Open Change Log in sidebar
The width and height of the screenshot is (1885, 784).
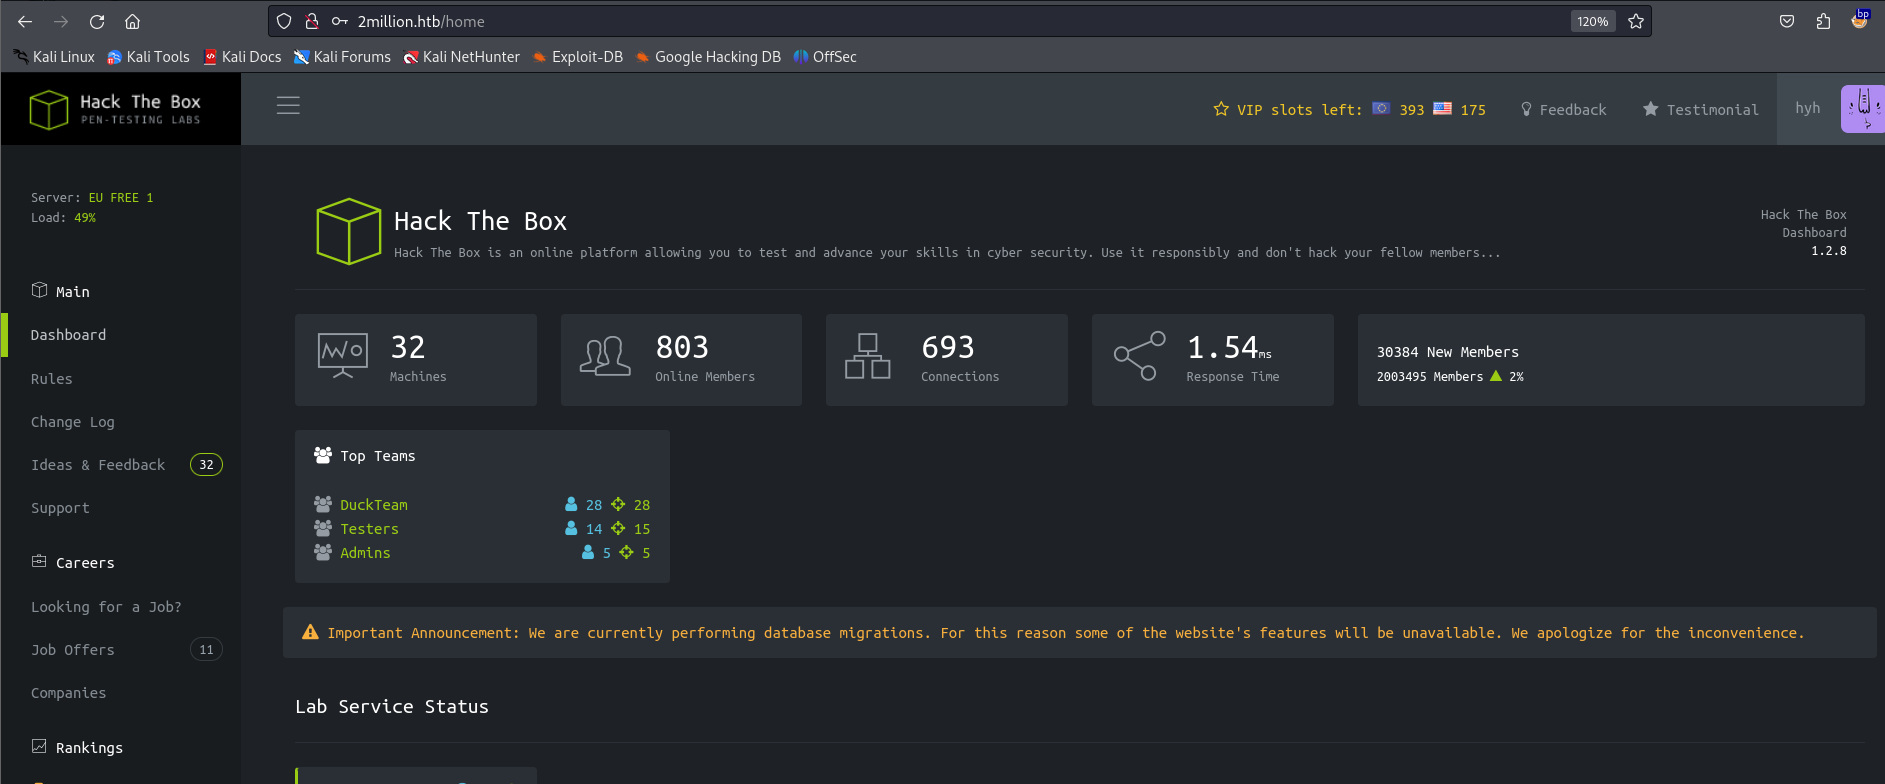pyautogui.click(x=72, y=422)
